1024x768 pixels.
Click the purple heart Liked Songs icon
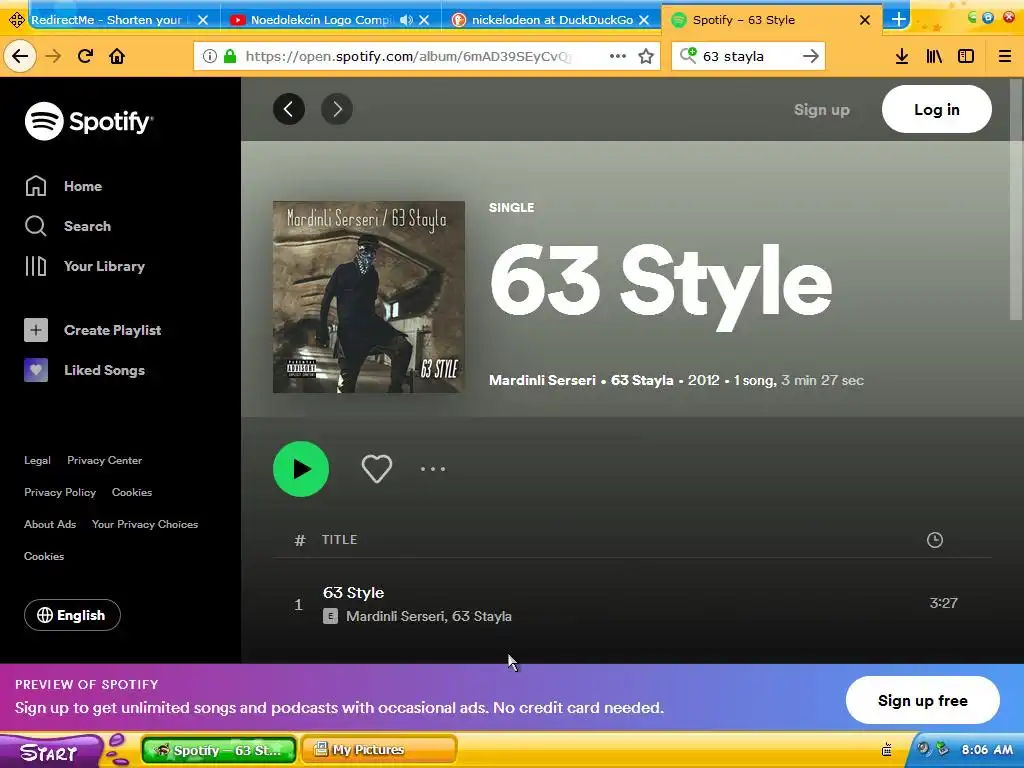tap(36, 370)
